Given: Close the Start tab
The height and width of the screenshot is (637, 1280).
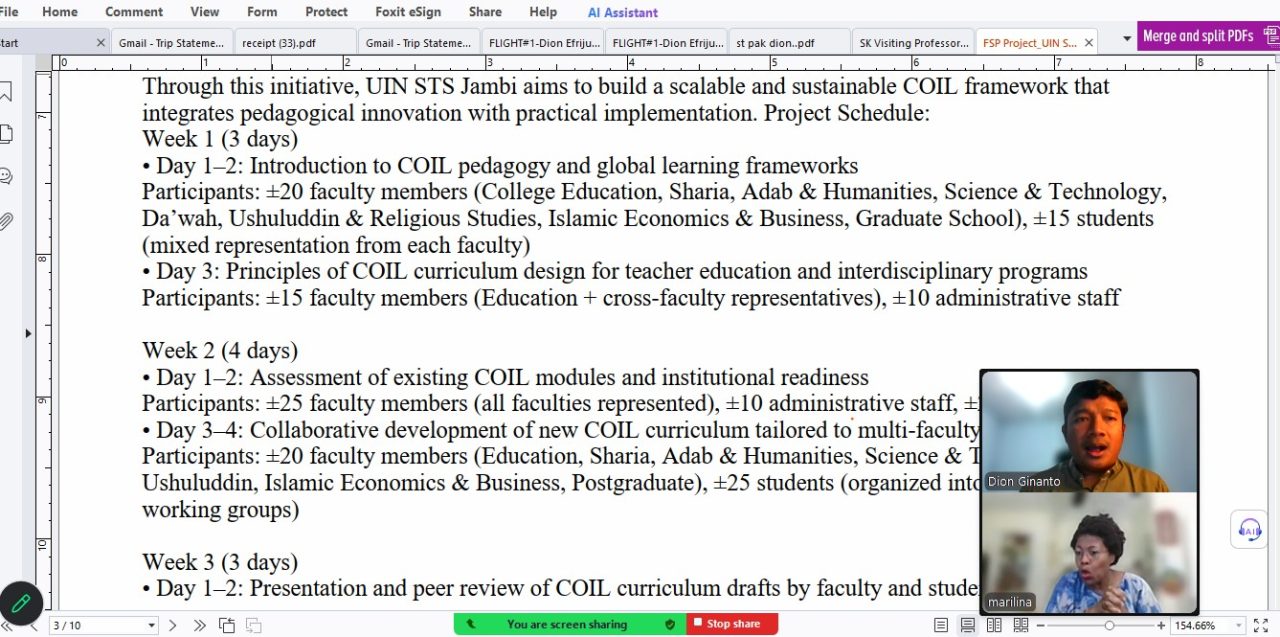Looking at the screenshot, I should [x=100, y=43].
